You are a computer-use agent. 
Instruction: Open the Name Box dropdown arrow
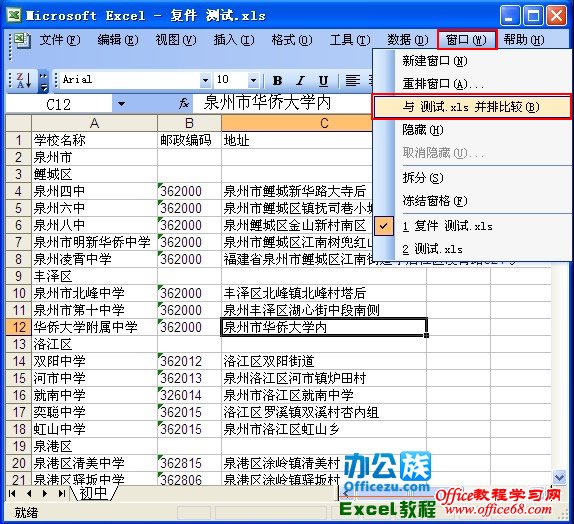[x=121, y=104]
